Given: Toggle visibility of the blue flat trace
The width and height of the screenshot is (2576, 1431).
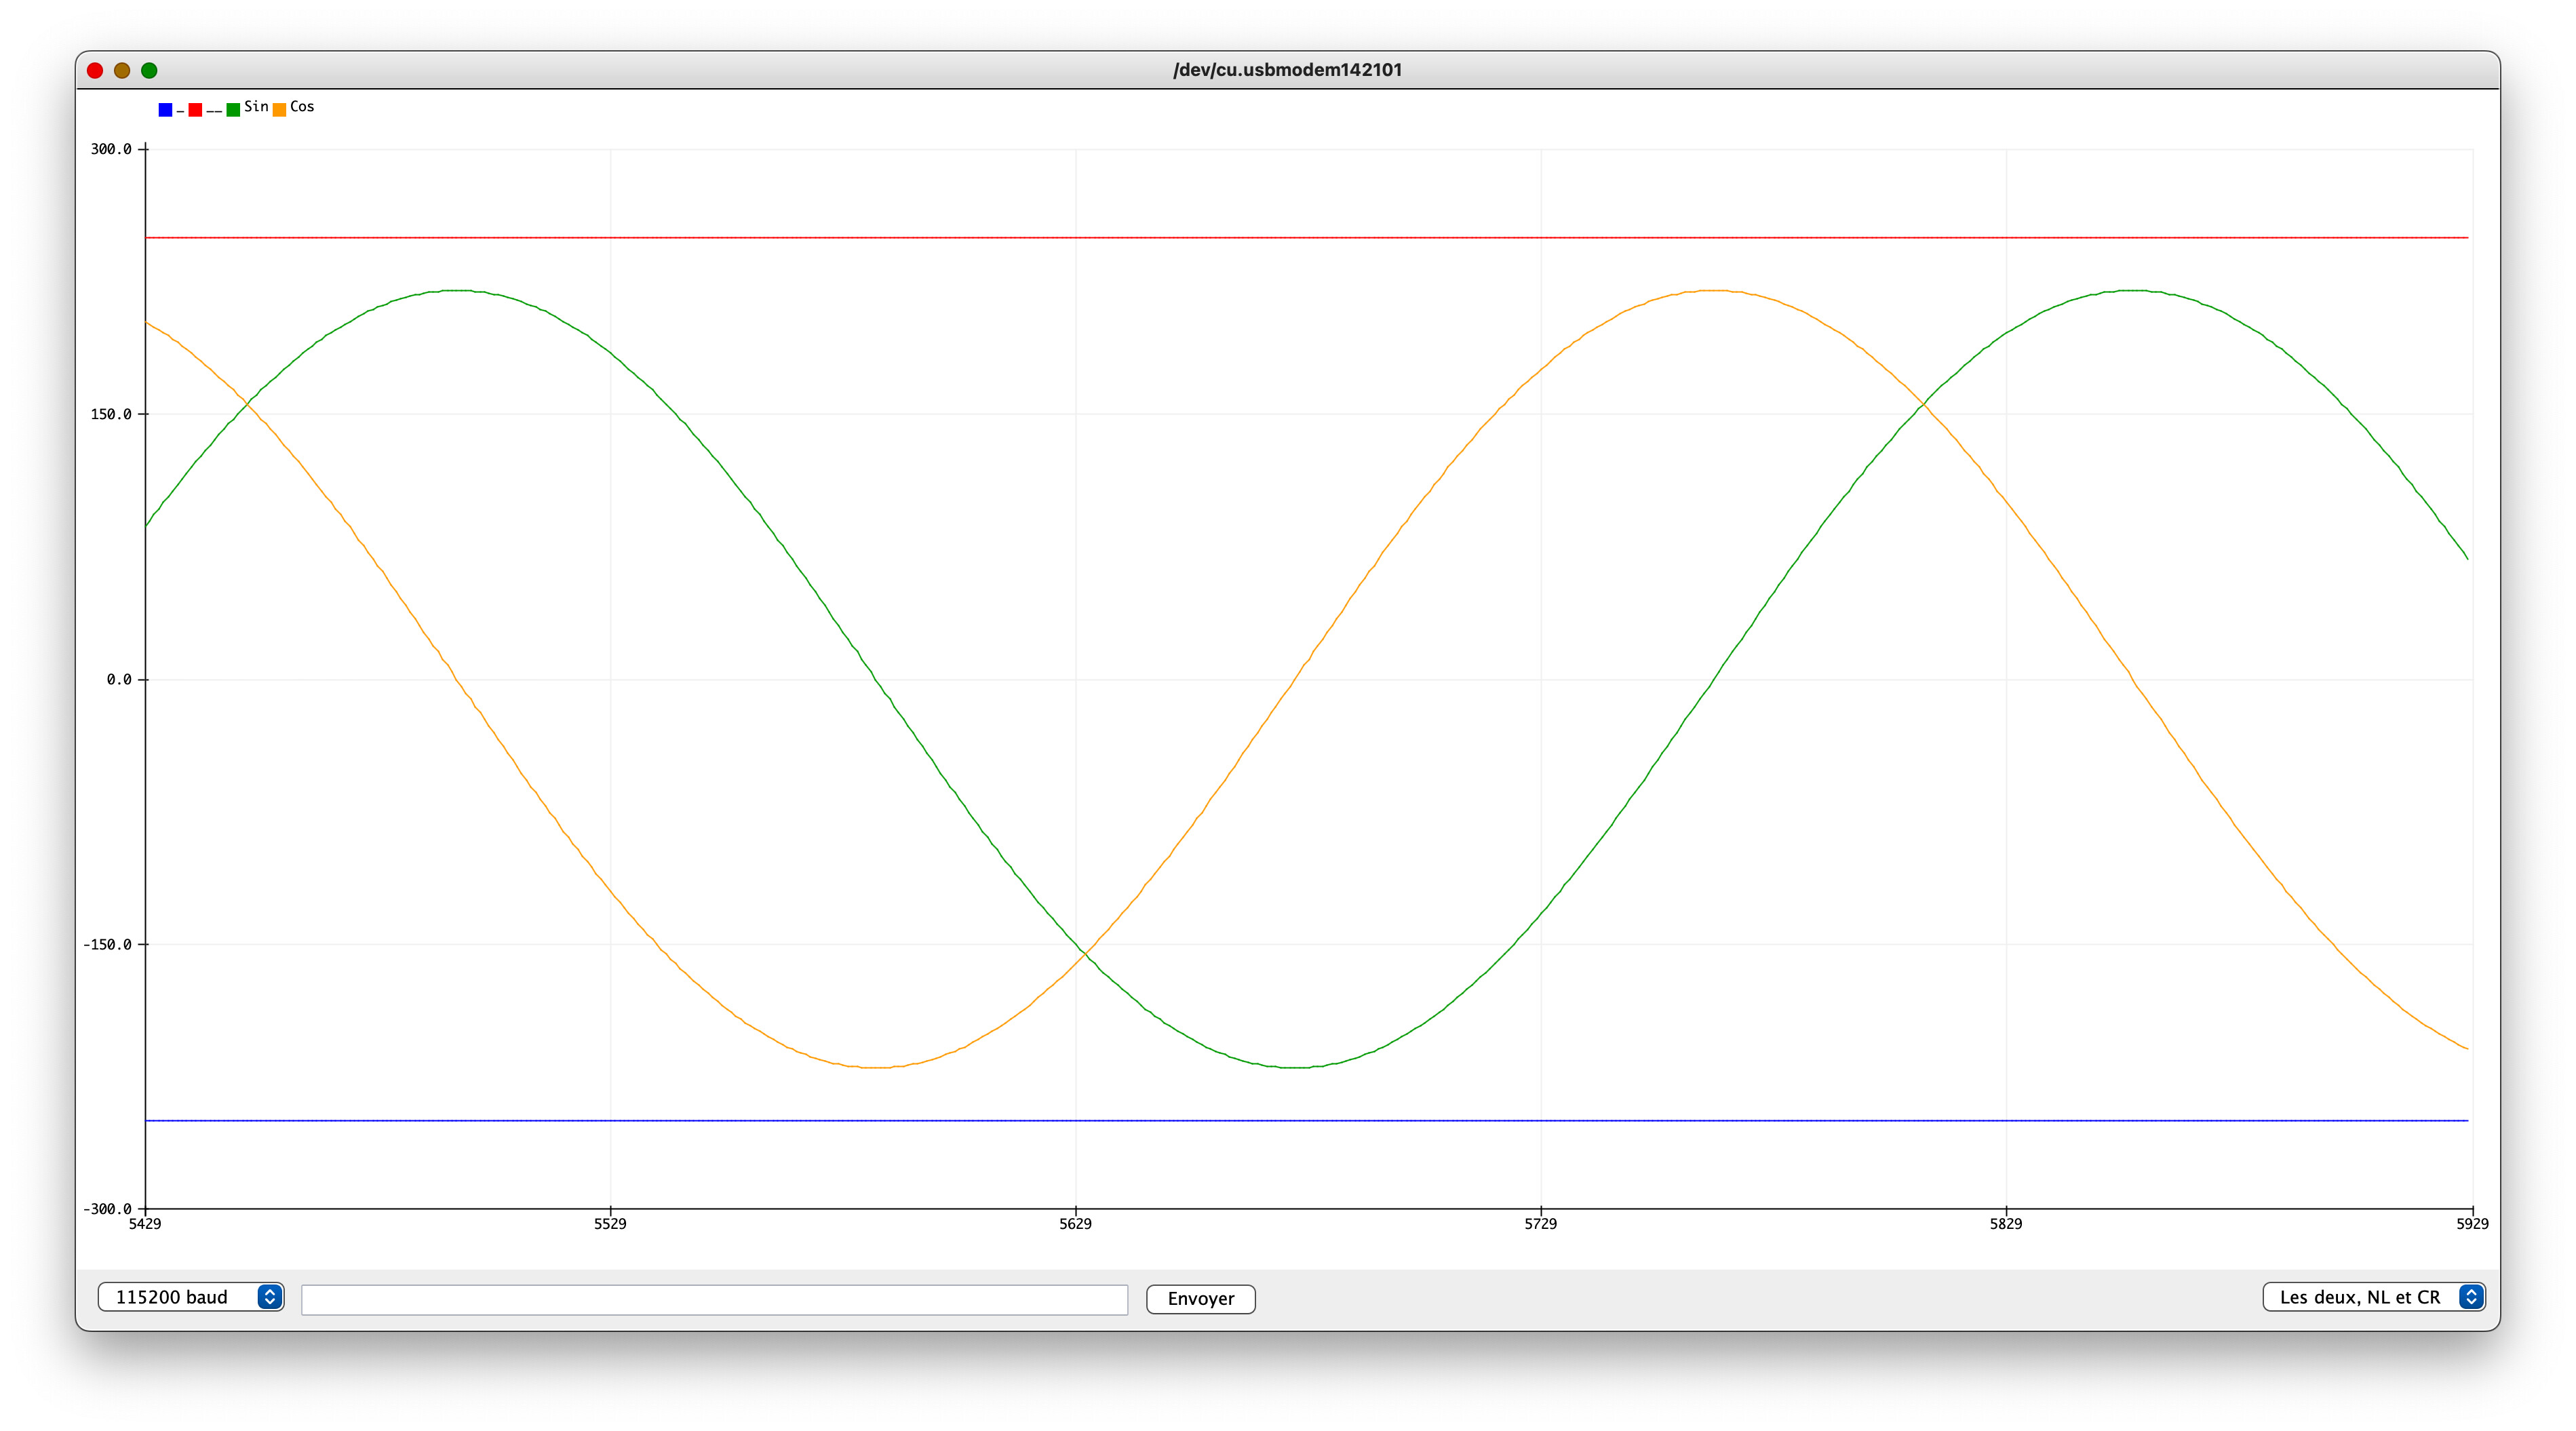Looking at the screenshot, I should 166,110.
